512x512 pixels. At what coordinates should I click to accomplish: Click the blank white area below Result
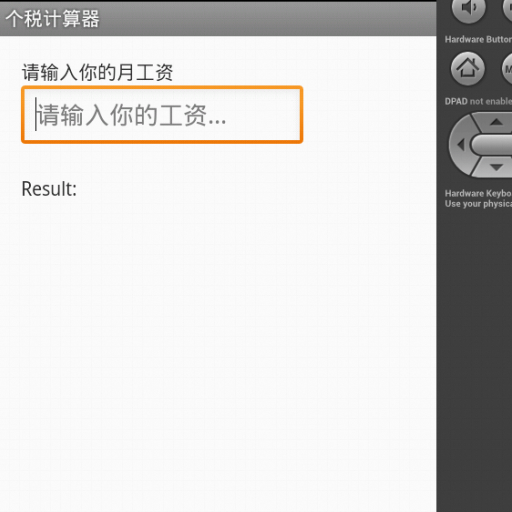pyautogui.click(x=218, y=350)
